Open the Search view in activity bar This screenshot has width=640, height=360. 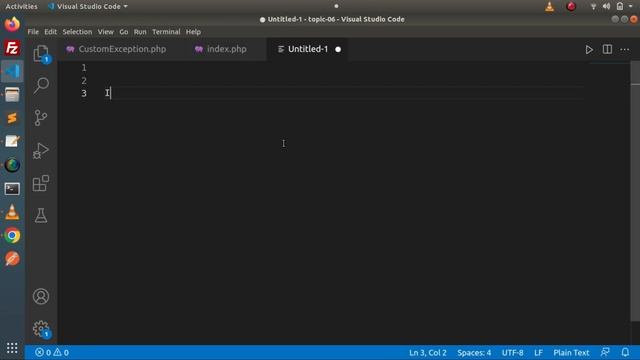41,85
